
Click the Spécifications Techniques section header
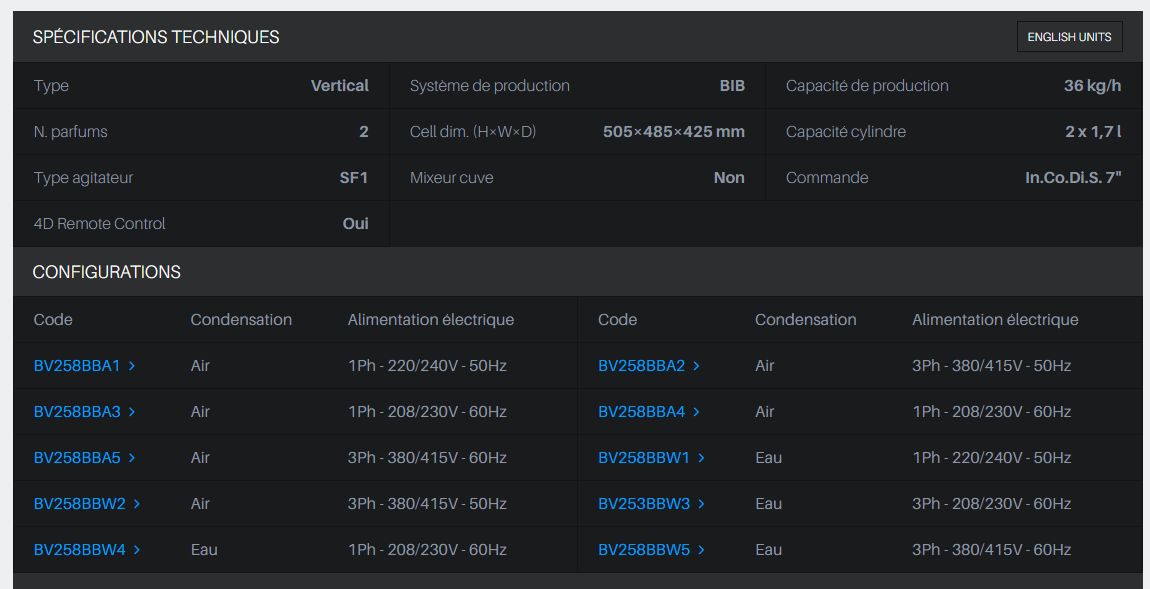click(x=156, y=37)
